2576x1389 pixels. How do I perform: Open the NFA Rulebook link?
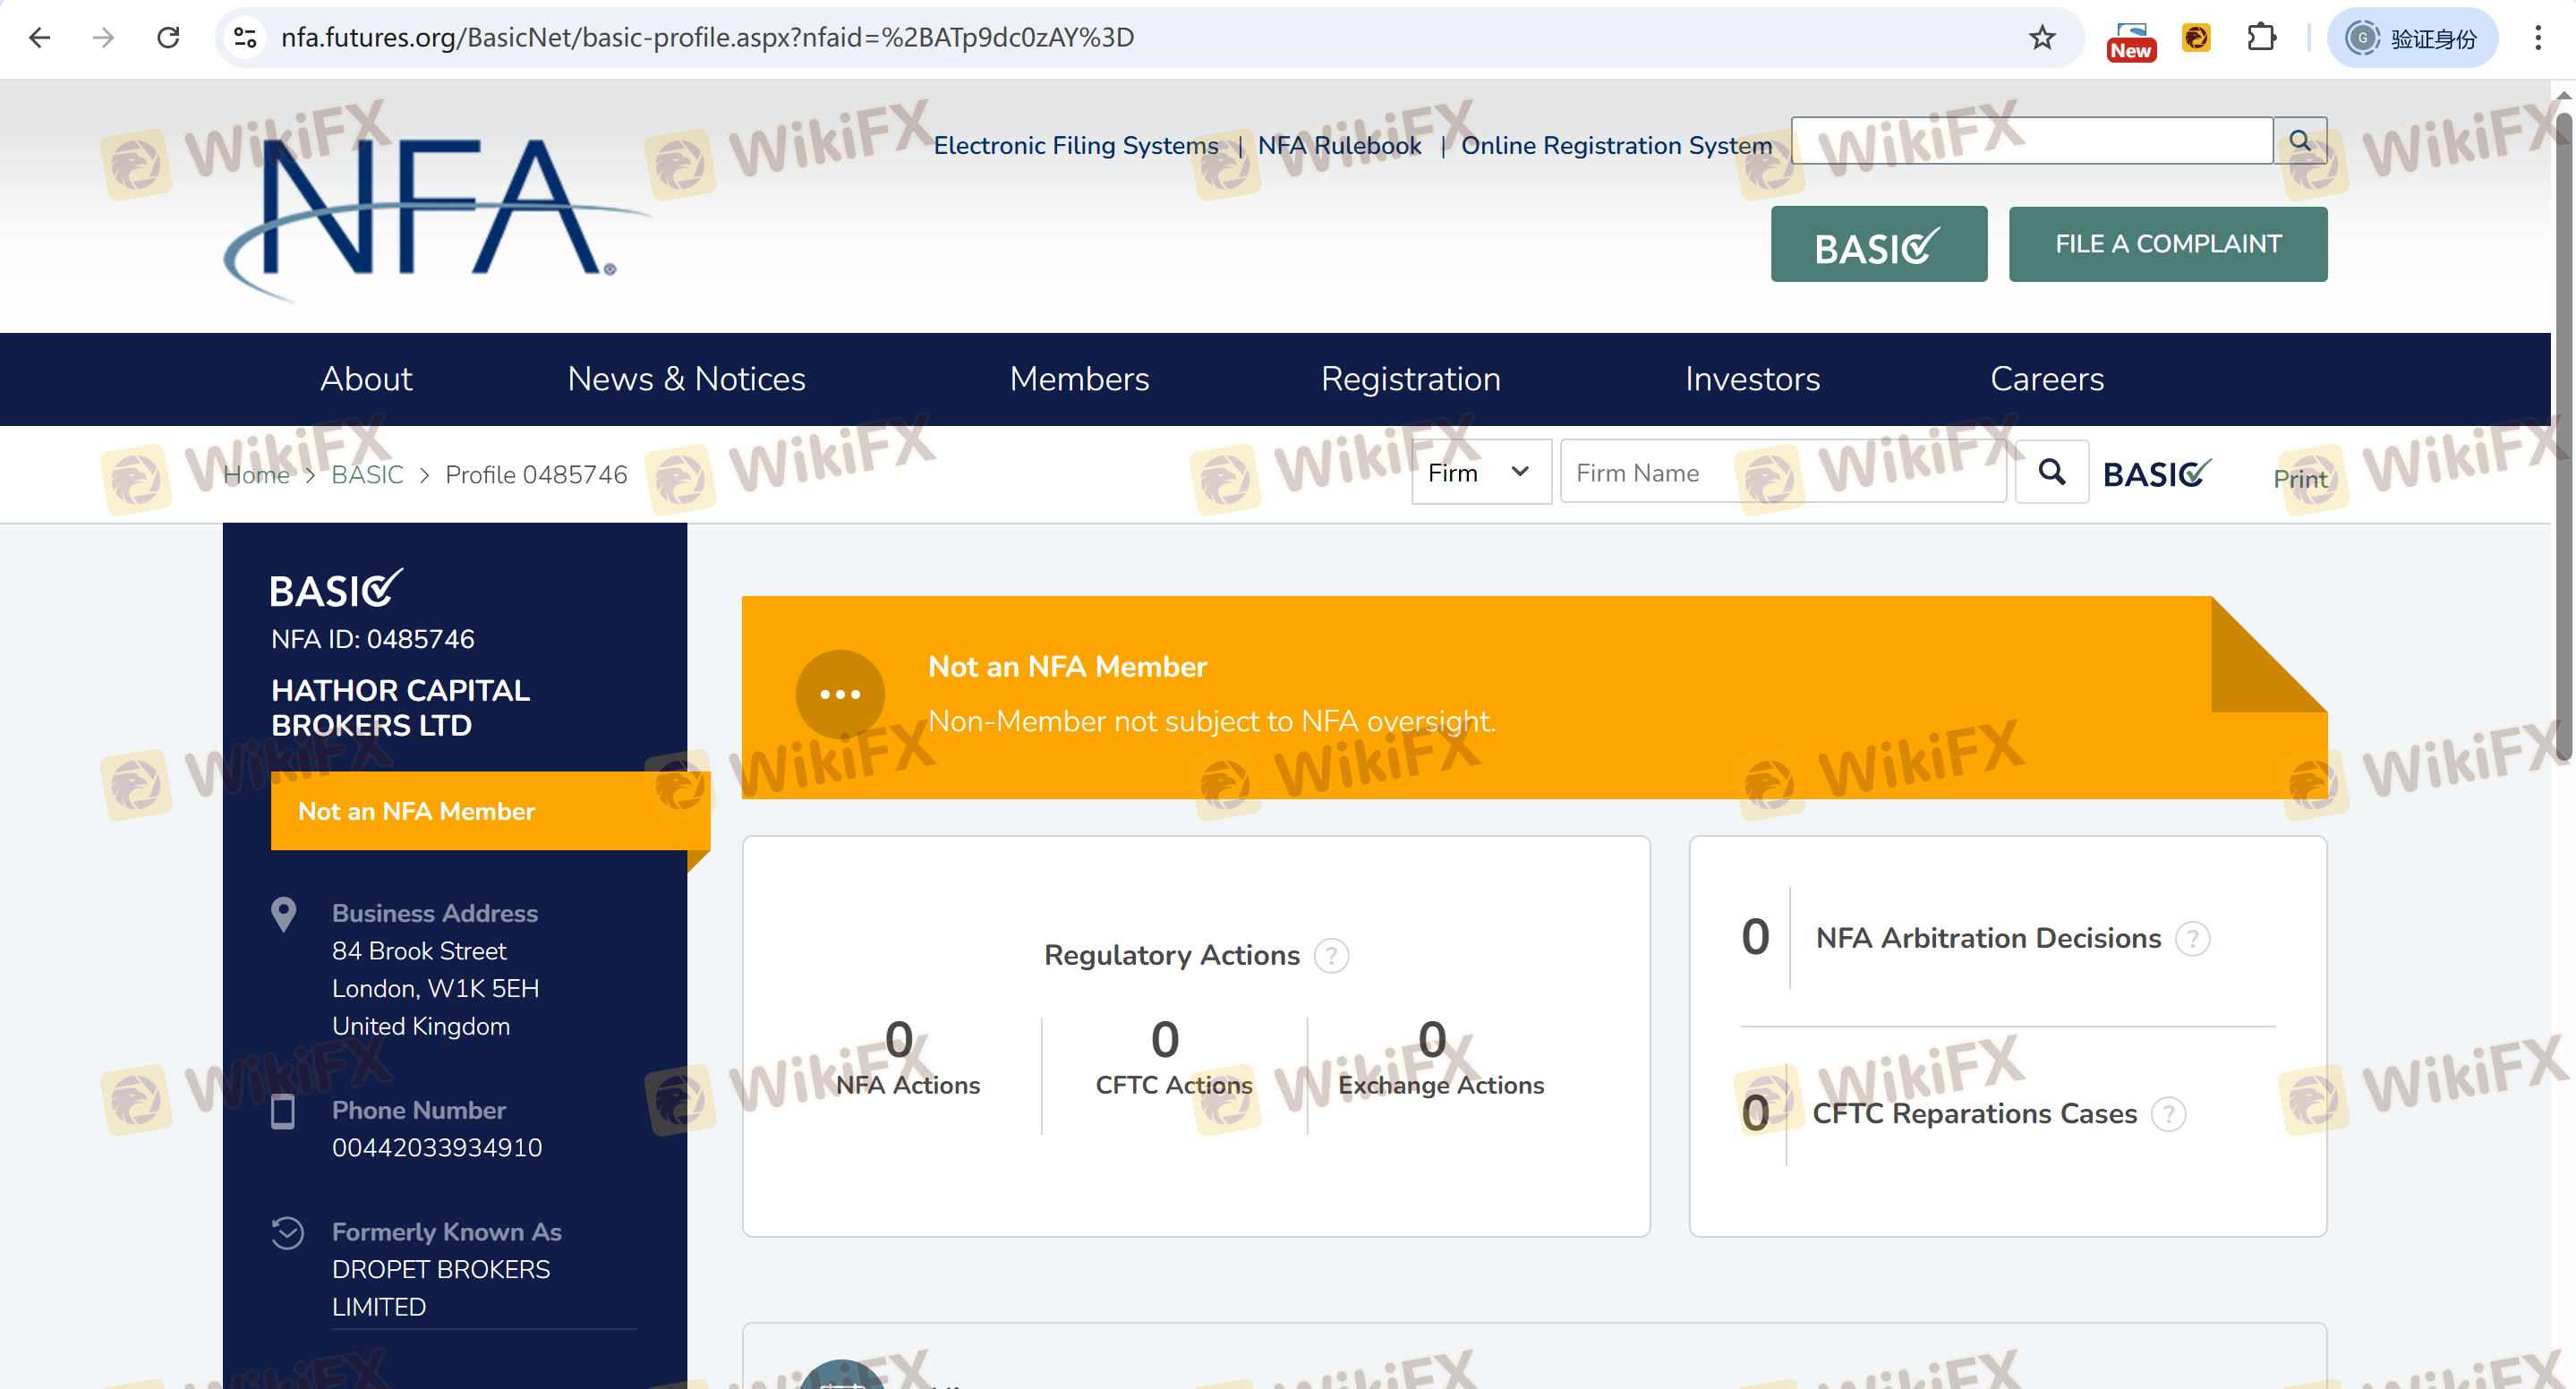tap(1339, 146)
